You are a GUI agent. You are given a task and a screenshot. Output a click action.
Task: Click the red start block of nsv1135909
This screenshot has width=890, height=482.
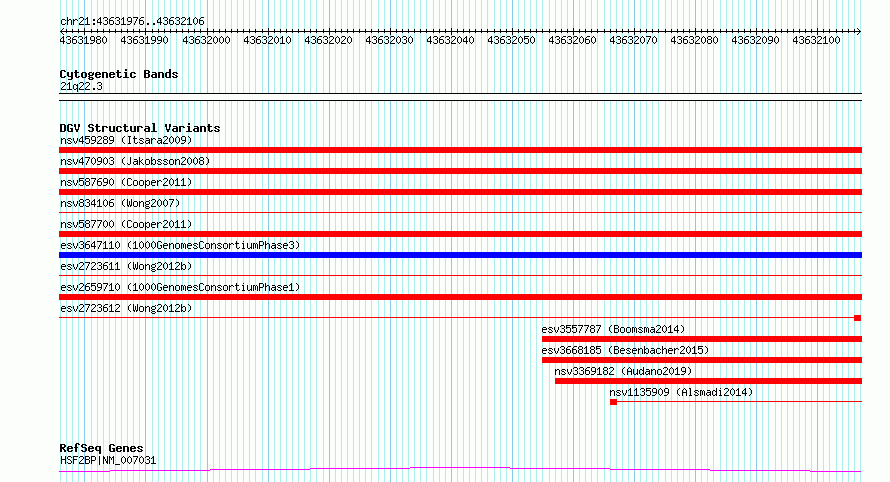614,402
